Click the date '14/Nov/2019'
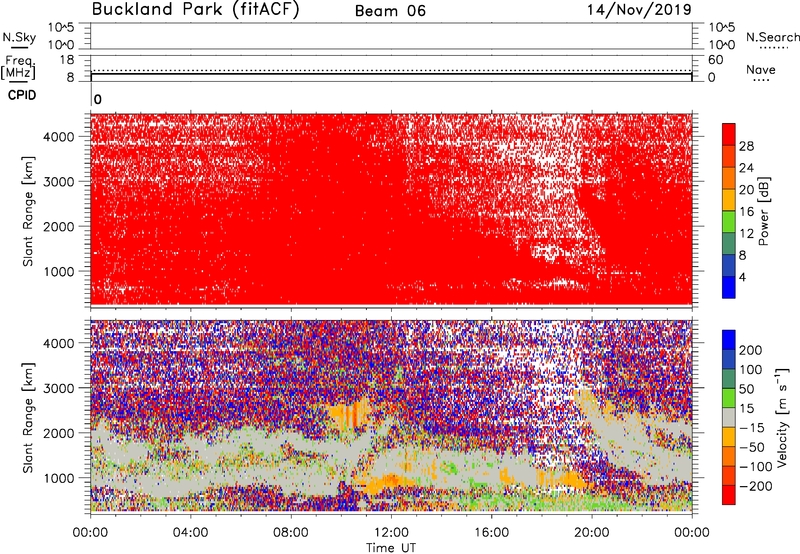Viewport: 800px width, 554px height. coord(639,9)
